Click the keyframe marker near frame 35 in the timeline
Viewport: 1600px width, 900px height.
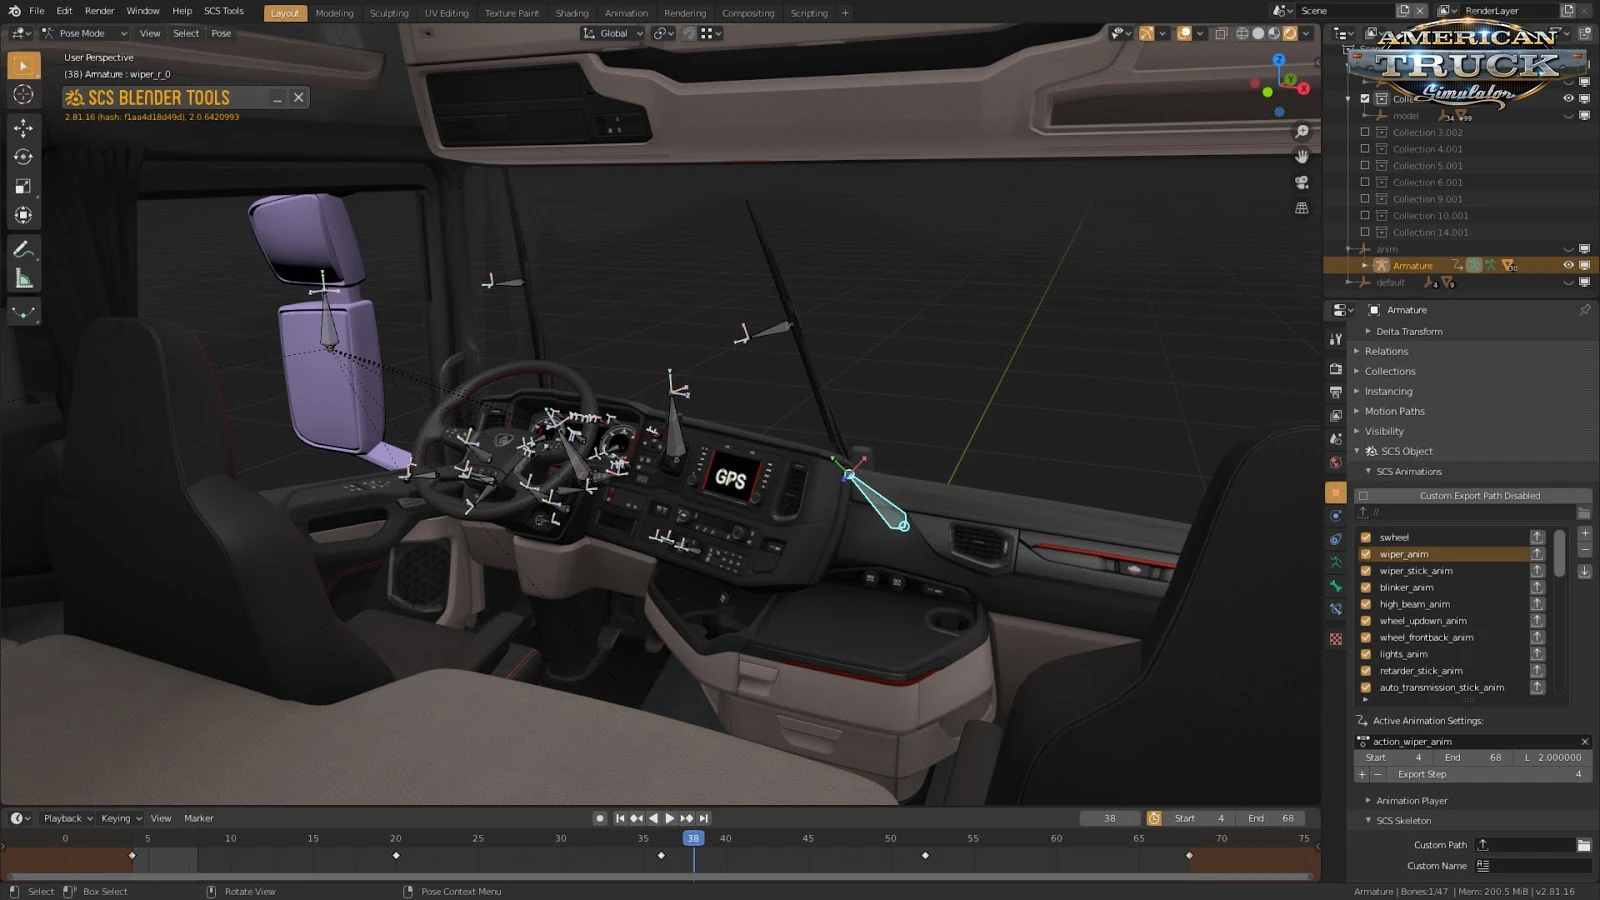(659, 856)
